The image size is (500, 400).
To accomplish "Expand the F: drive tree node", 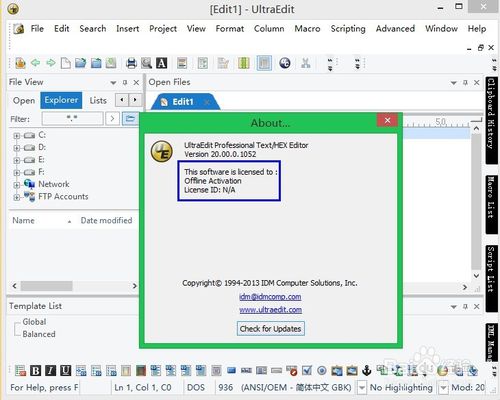I will click(x=16, y=173).
